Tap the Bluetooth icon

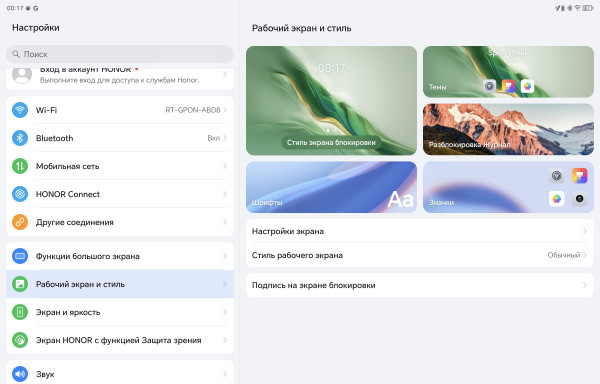pyautogui.click(x=20, y=138)
